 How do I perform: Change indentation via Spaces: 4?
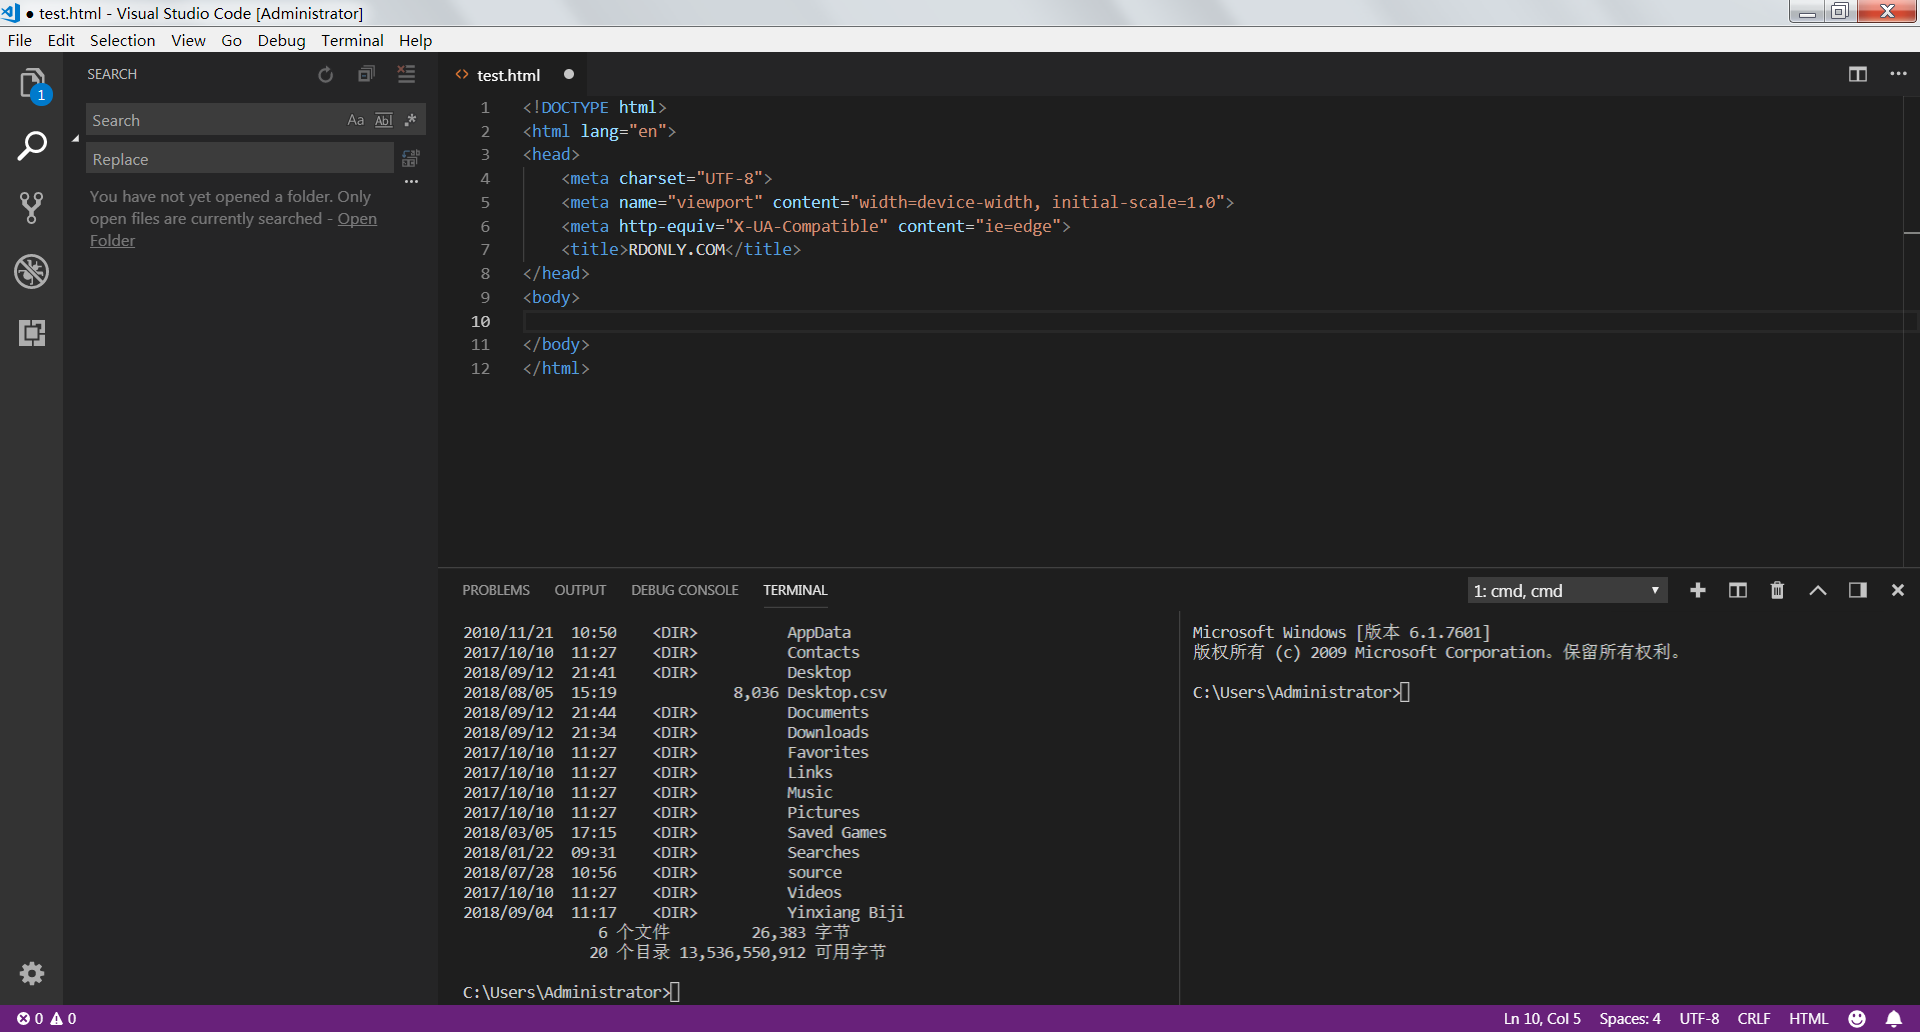click(x=1629, y=1019)
